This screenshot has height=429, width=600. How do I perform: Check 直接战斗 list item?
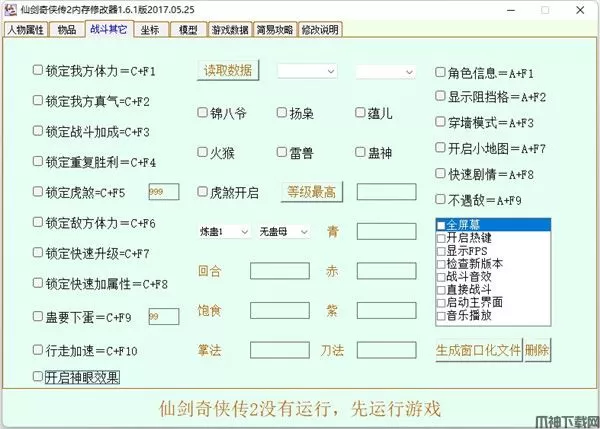tap(441, 290)
